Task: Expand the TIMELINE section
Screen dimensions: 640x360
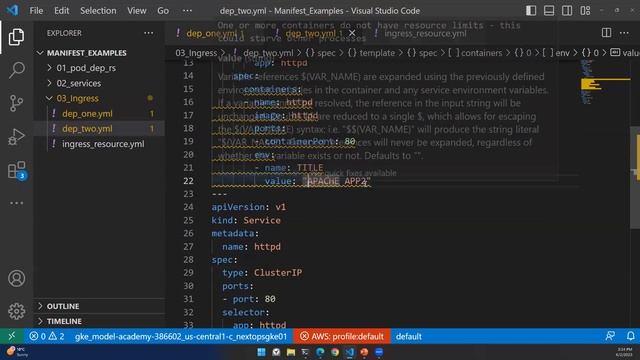Action: 64,321
